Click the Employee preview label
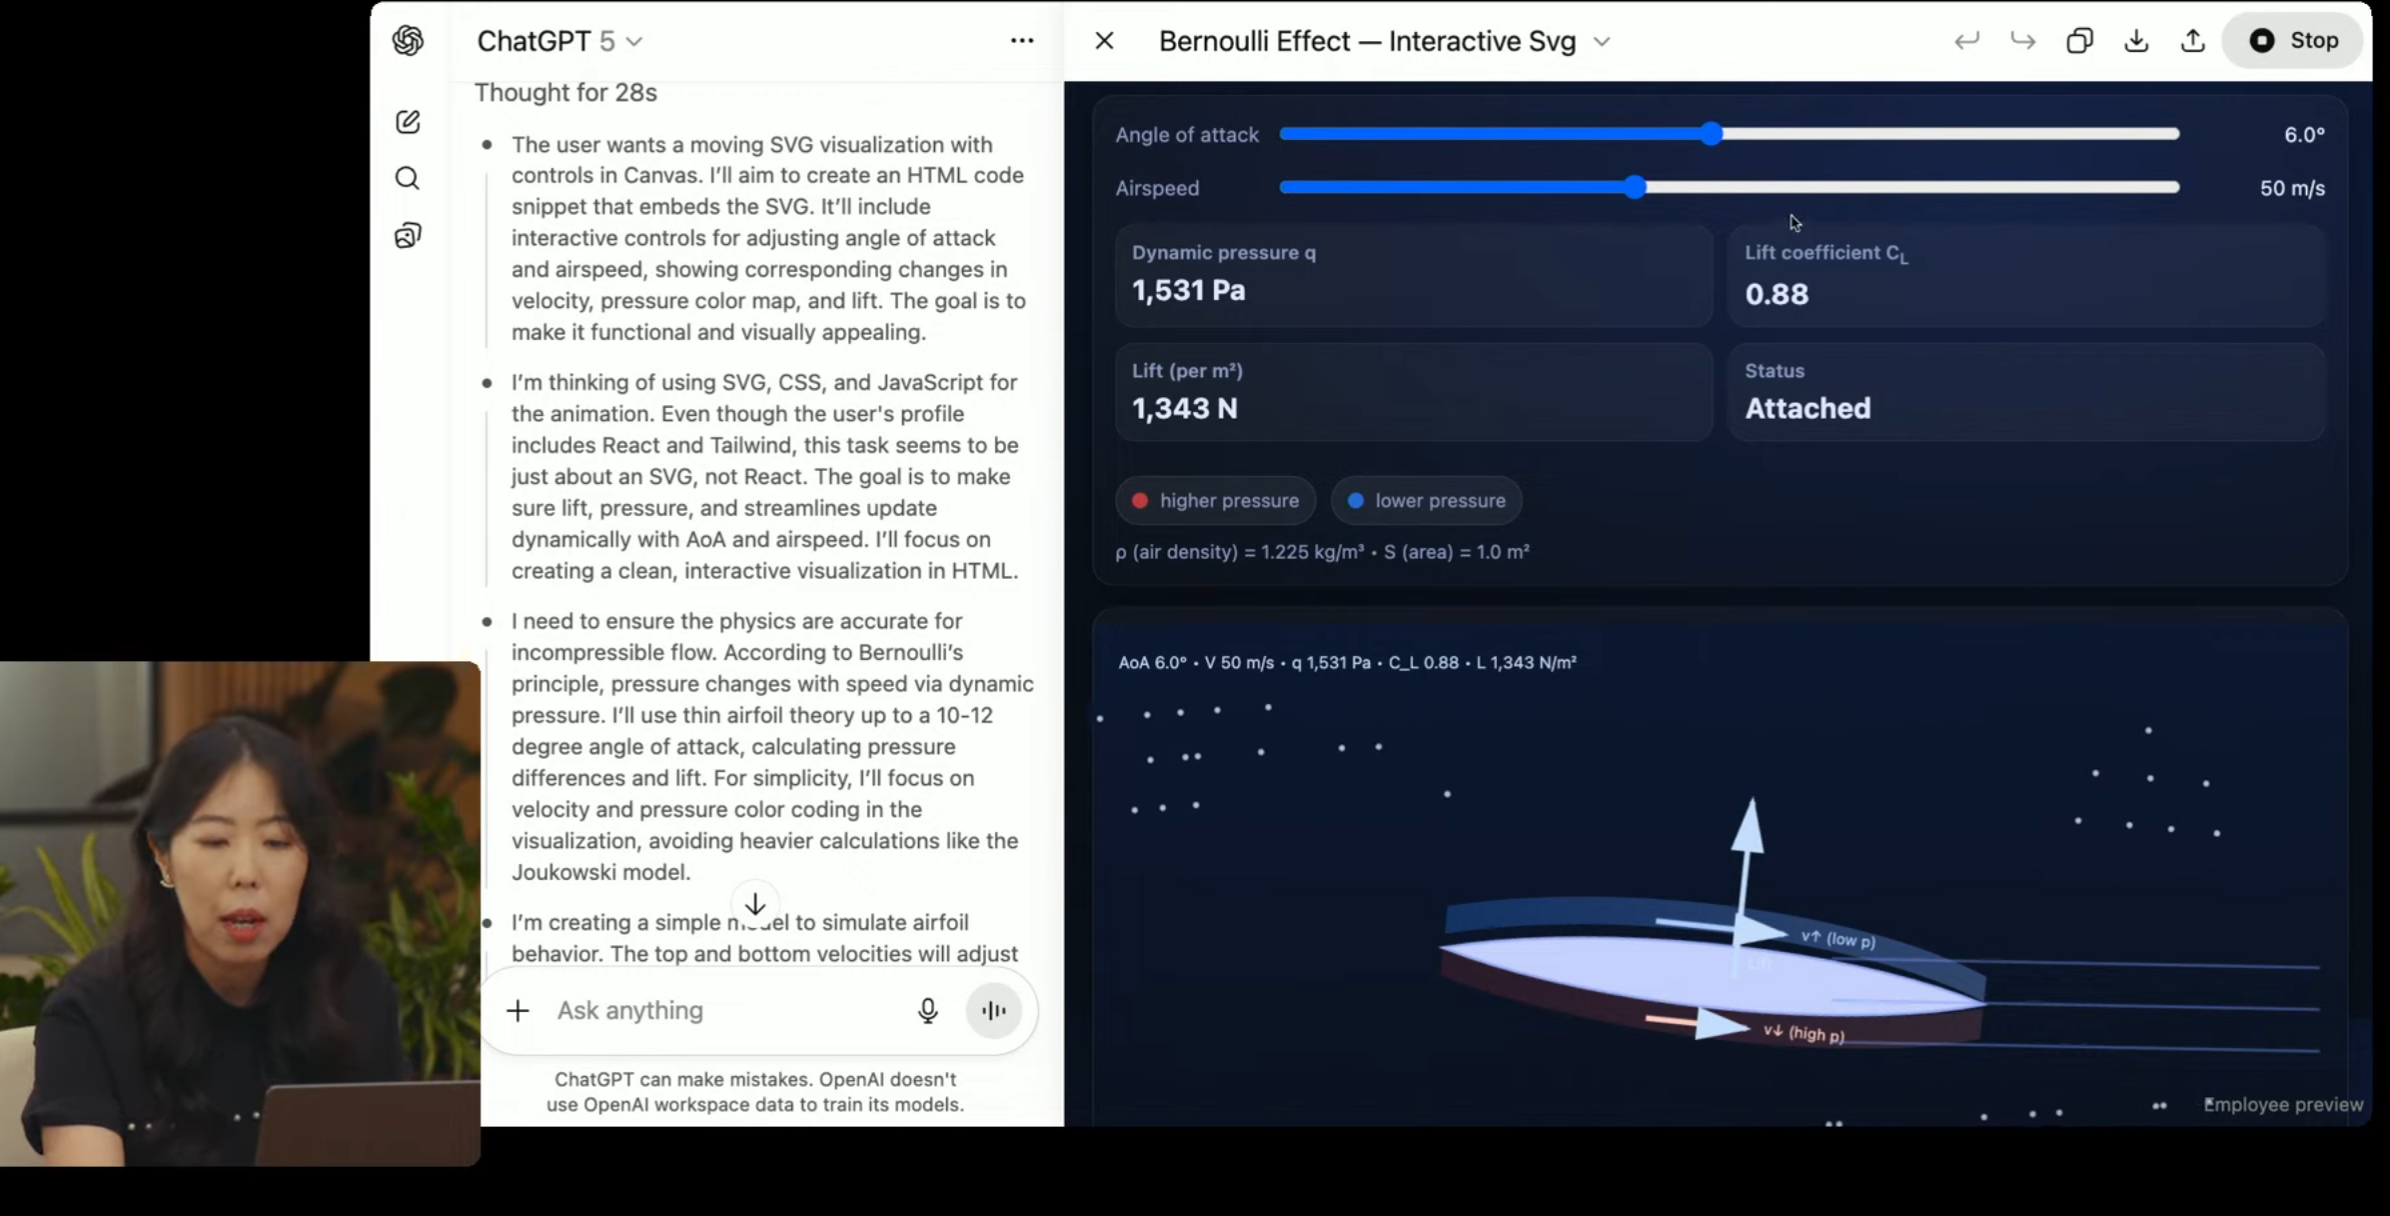The width and height of the screenshot is (2390, 1216). click(2283, 1104)
